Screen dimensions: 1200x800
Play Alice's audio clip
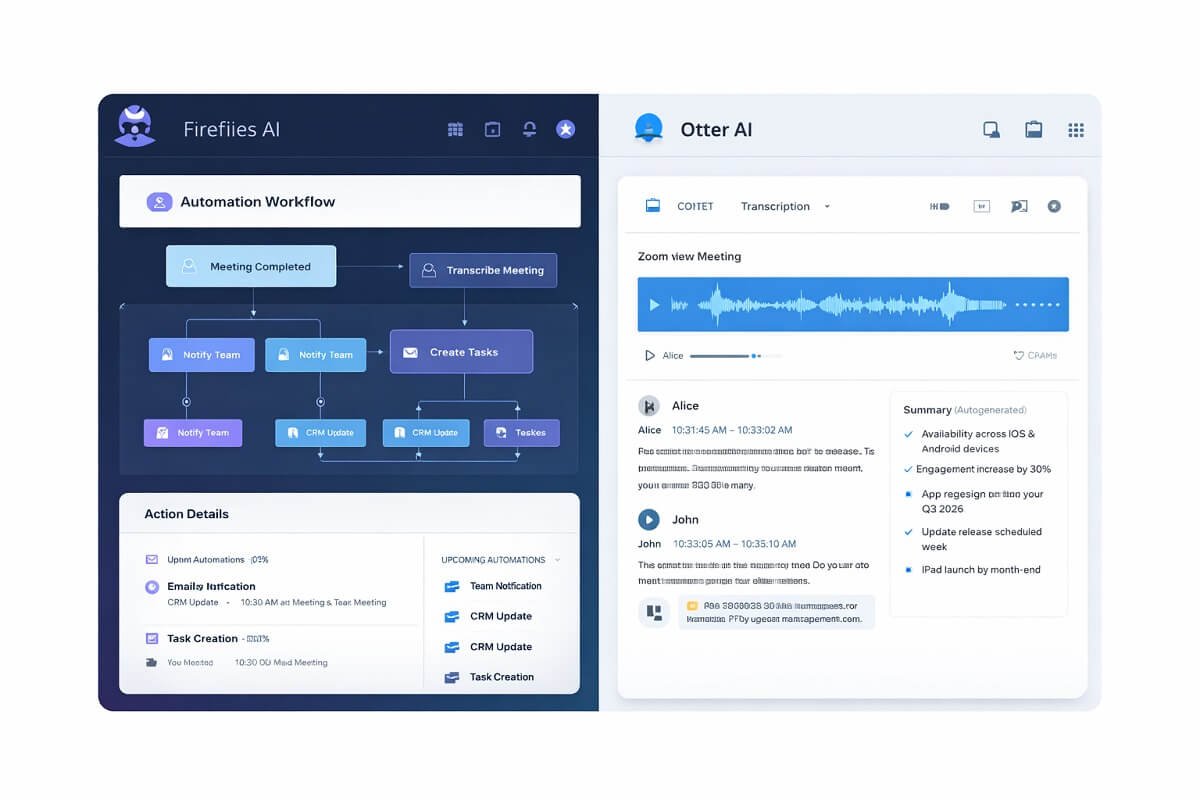coord(650,355)
